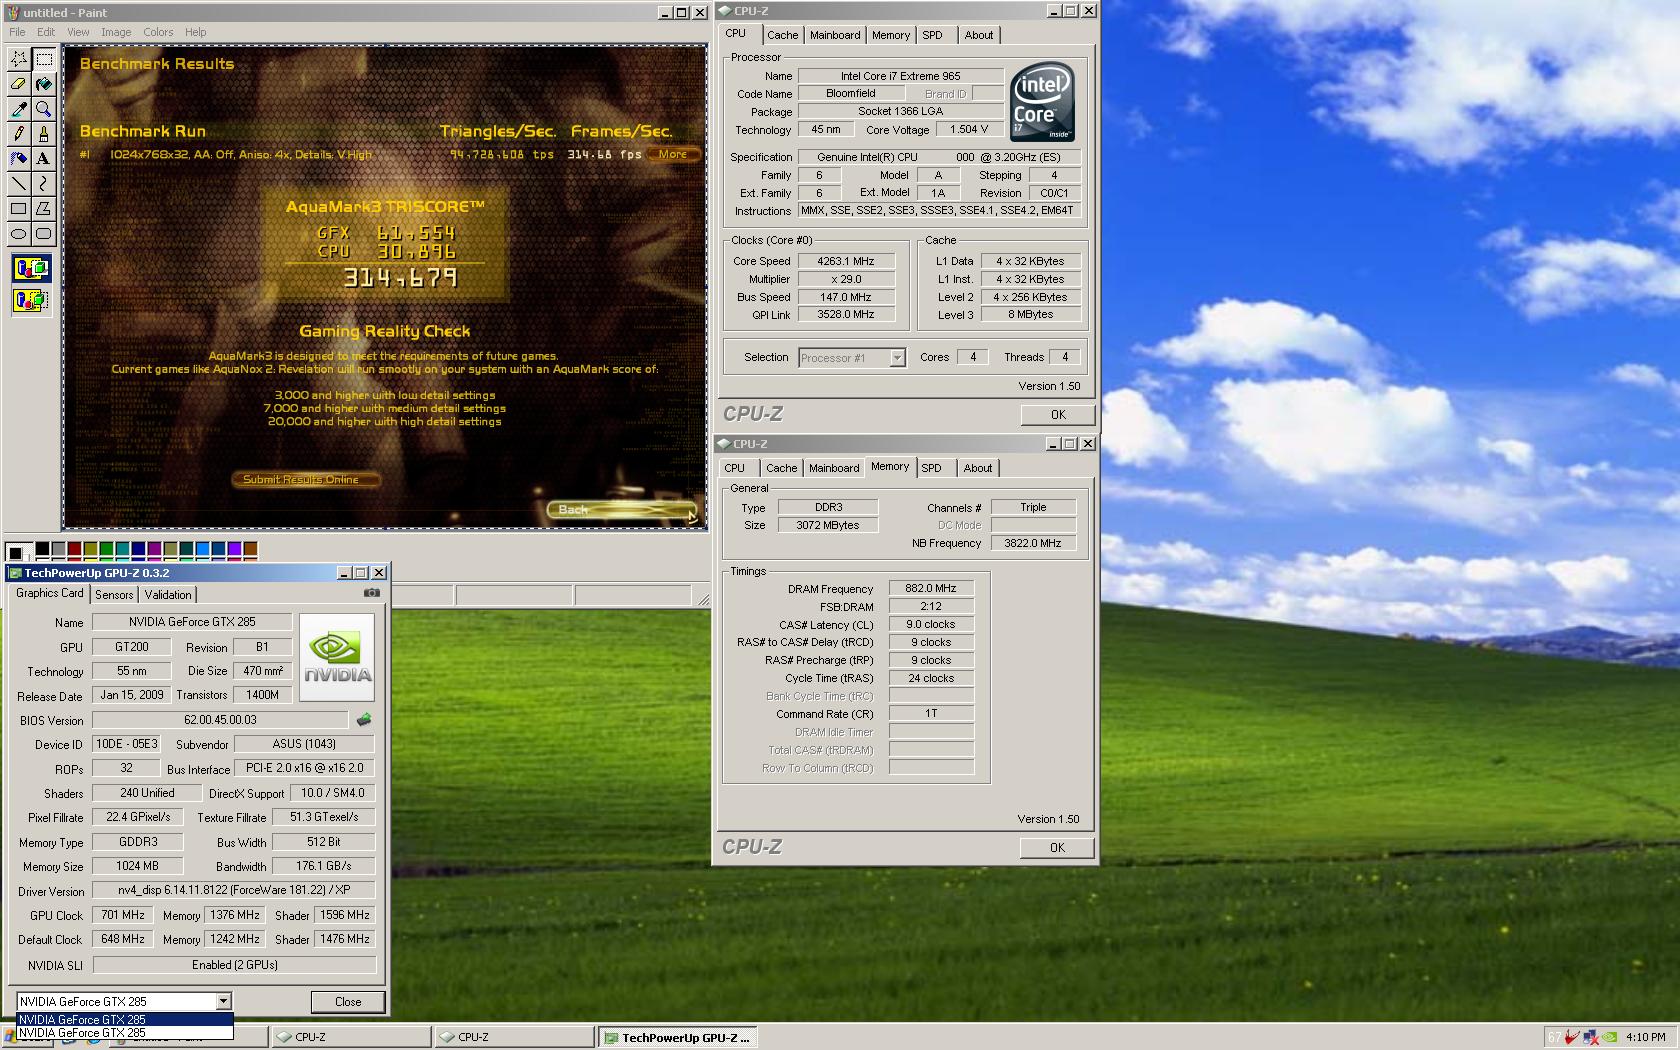
Task: Pick the green color swatch in palette
Action: (107, 549)
